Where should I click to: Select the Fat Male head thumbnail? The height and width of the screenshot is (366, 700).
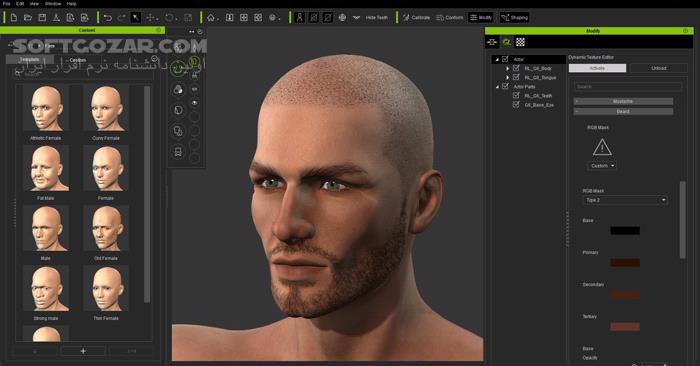[46, 169]
